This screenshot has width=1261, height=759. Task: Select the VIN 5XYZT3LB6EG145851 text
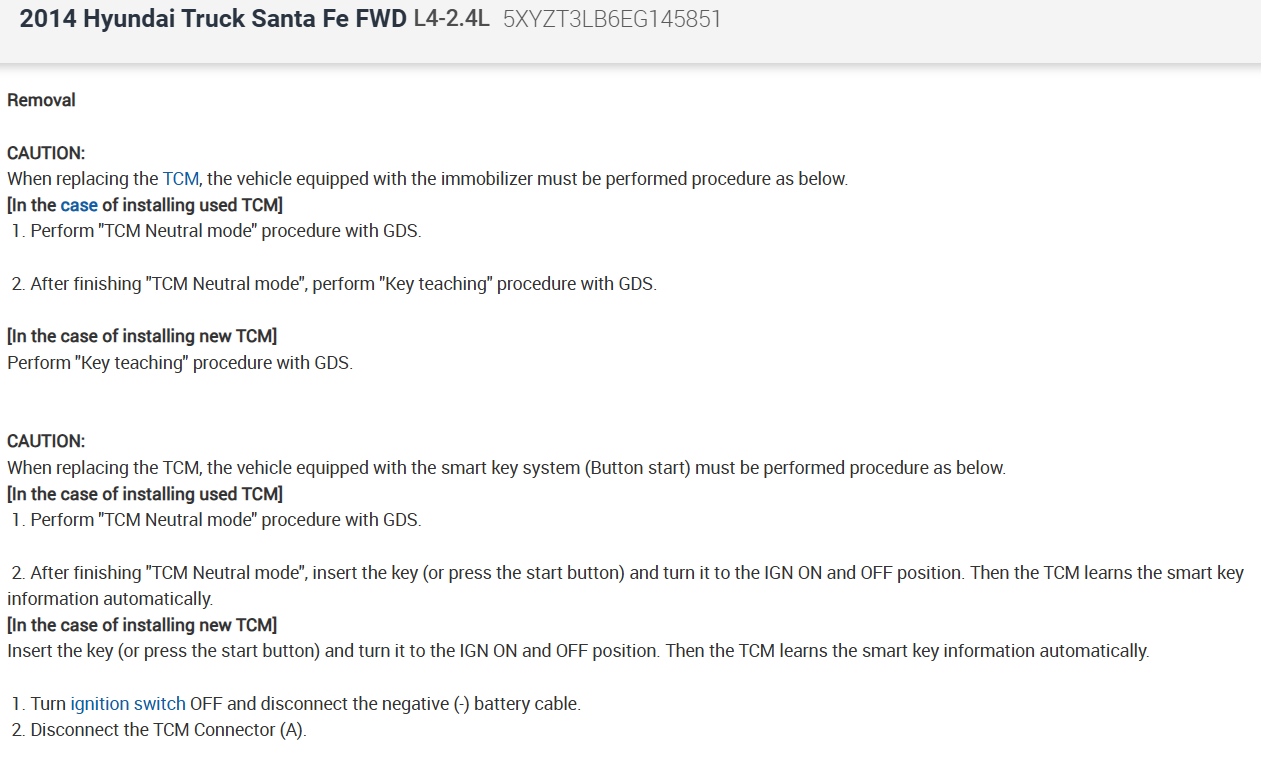click(x=611, y=20)
